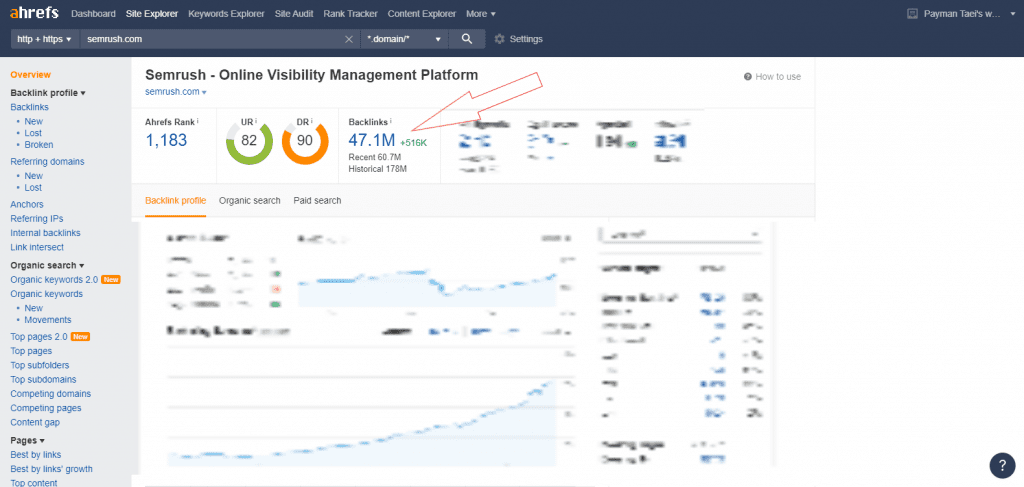
Task: Open Site Explorer
Action: tap(152, 14)
